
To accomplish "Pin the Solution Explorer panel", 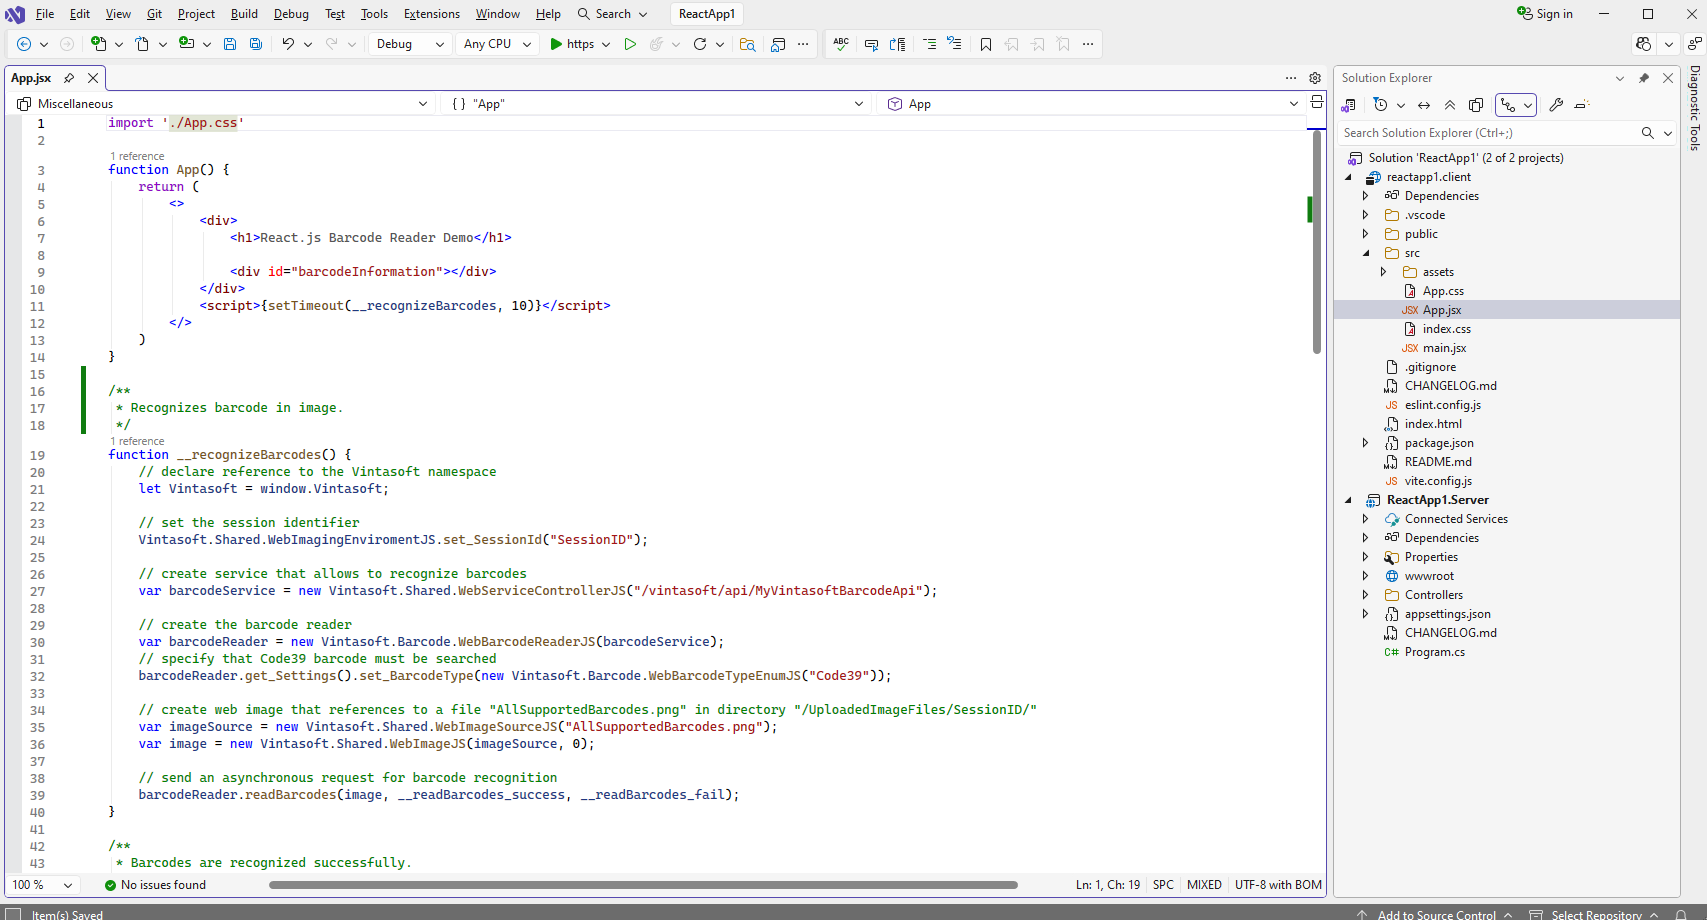I will pos(1644,77).
